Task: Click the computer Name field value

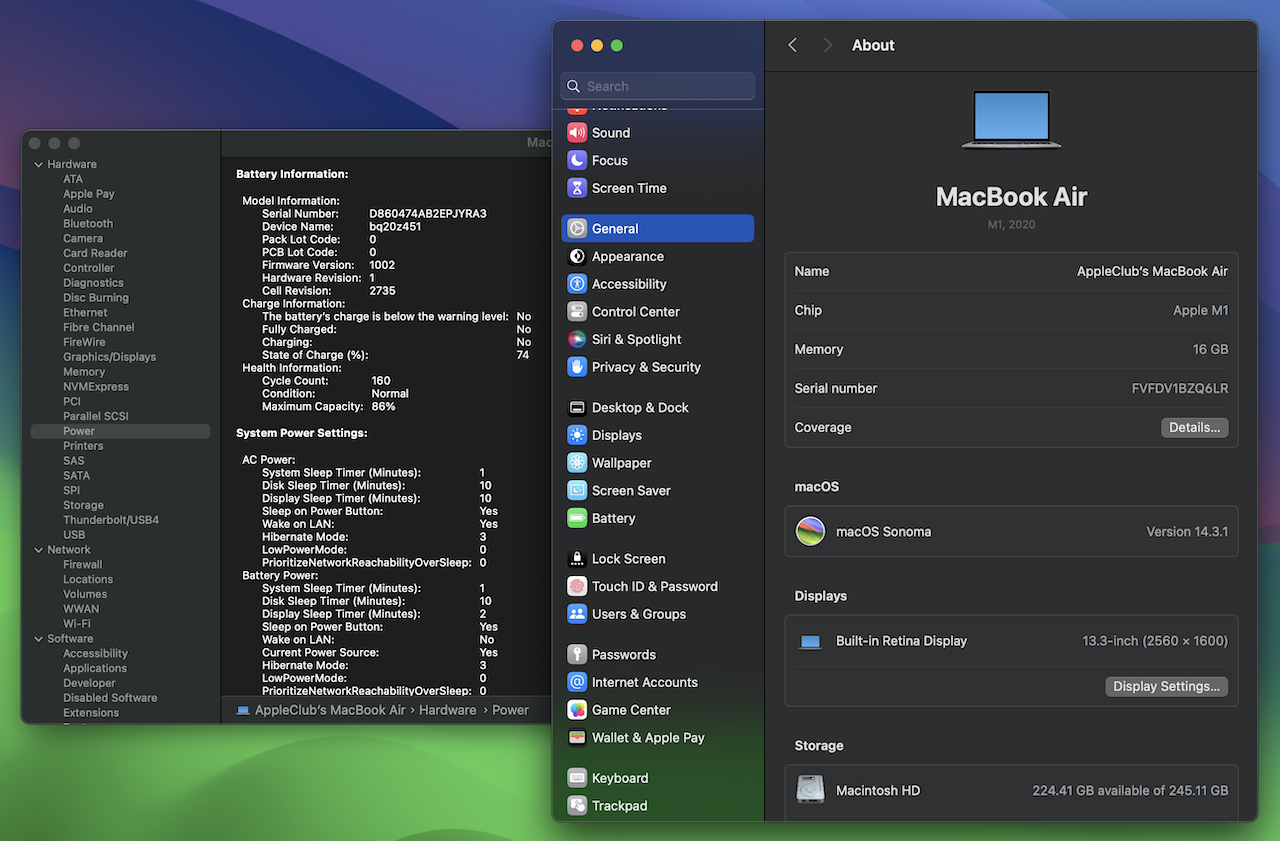Action: 1152,271
